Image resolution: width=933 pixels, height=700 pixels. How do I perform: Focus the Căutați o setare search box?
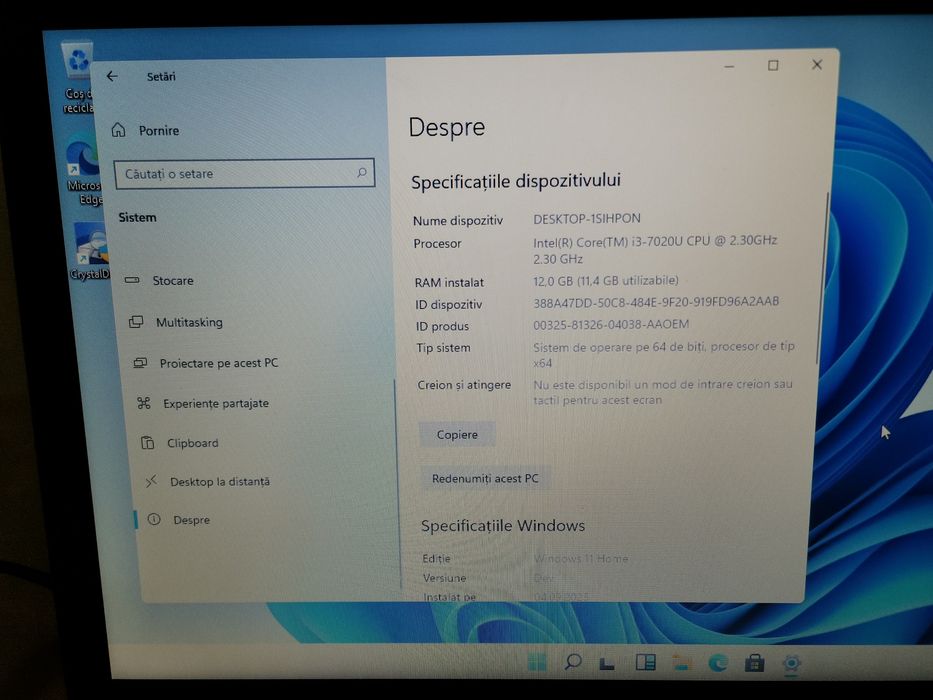point(244,174)
